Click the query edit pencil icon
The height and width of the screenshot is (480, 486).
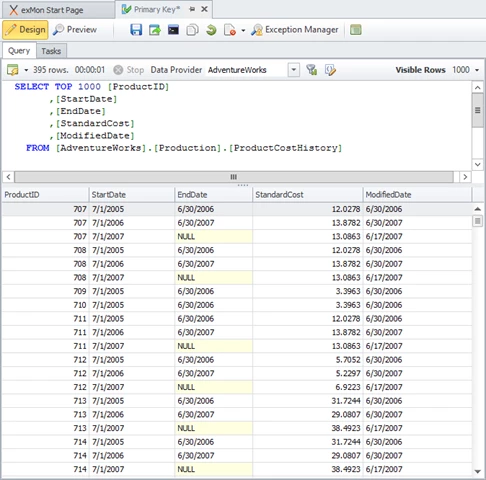(x=330, y=70)
